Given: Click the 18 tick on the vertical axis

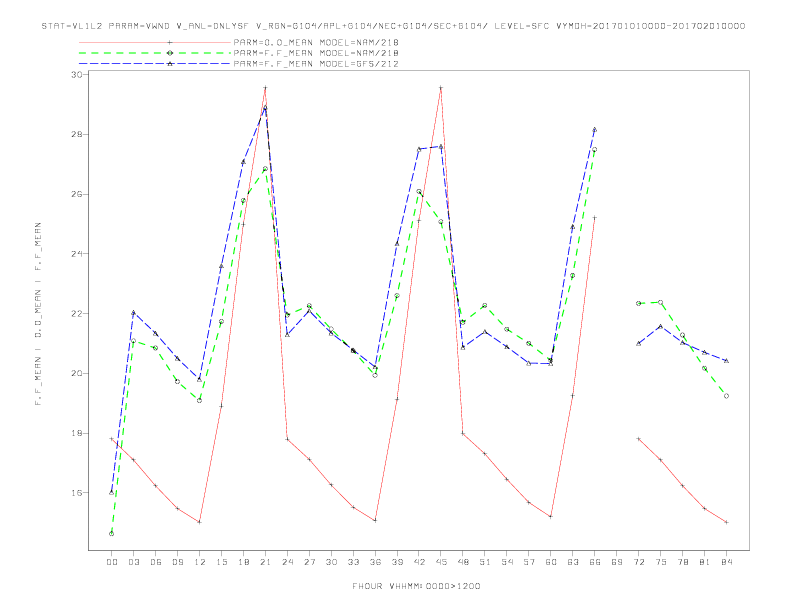Looking at the screenshot, I should coord(77,433).
